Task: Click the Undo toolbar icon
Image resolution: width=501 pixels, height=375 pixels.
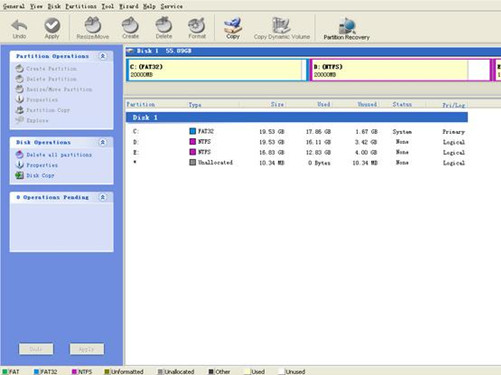Action: click(19, 29)
